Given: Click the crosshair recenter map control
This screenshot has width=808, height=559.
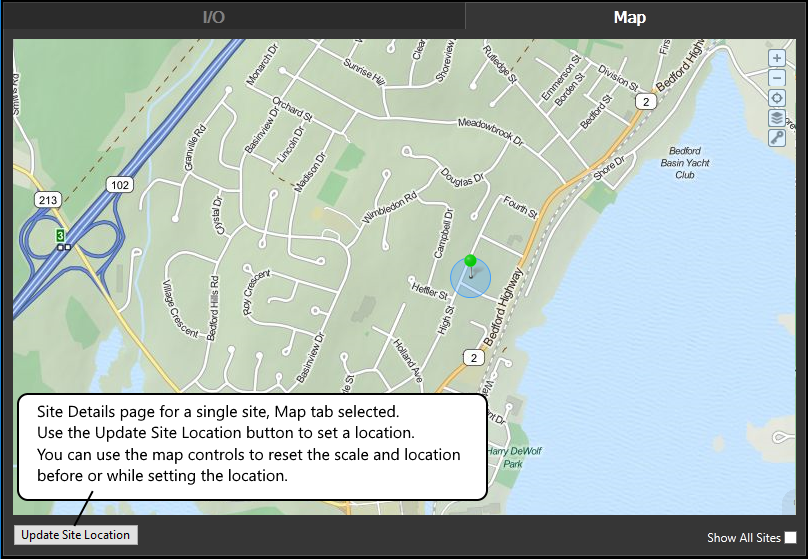Looking at the screenshot, I should [x=776, y=98].
